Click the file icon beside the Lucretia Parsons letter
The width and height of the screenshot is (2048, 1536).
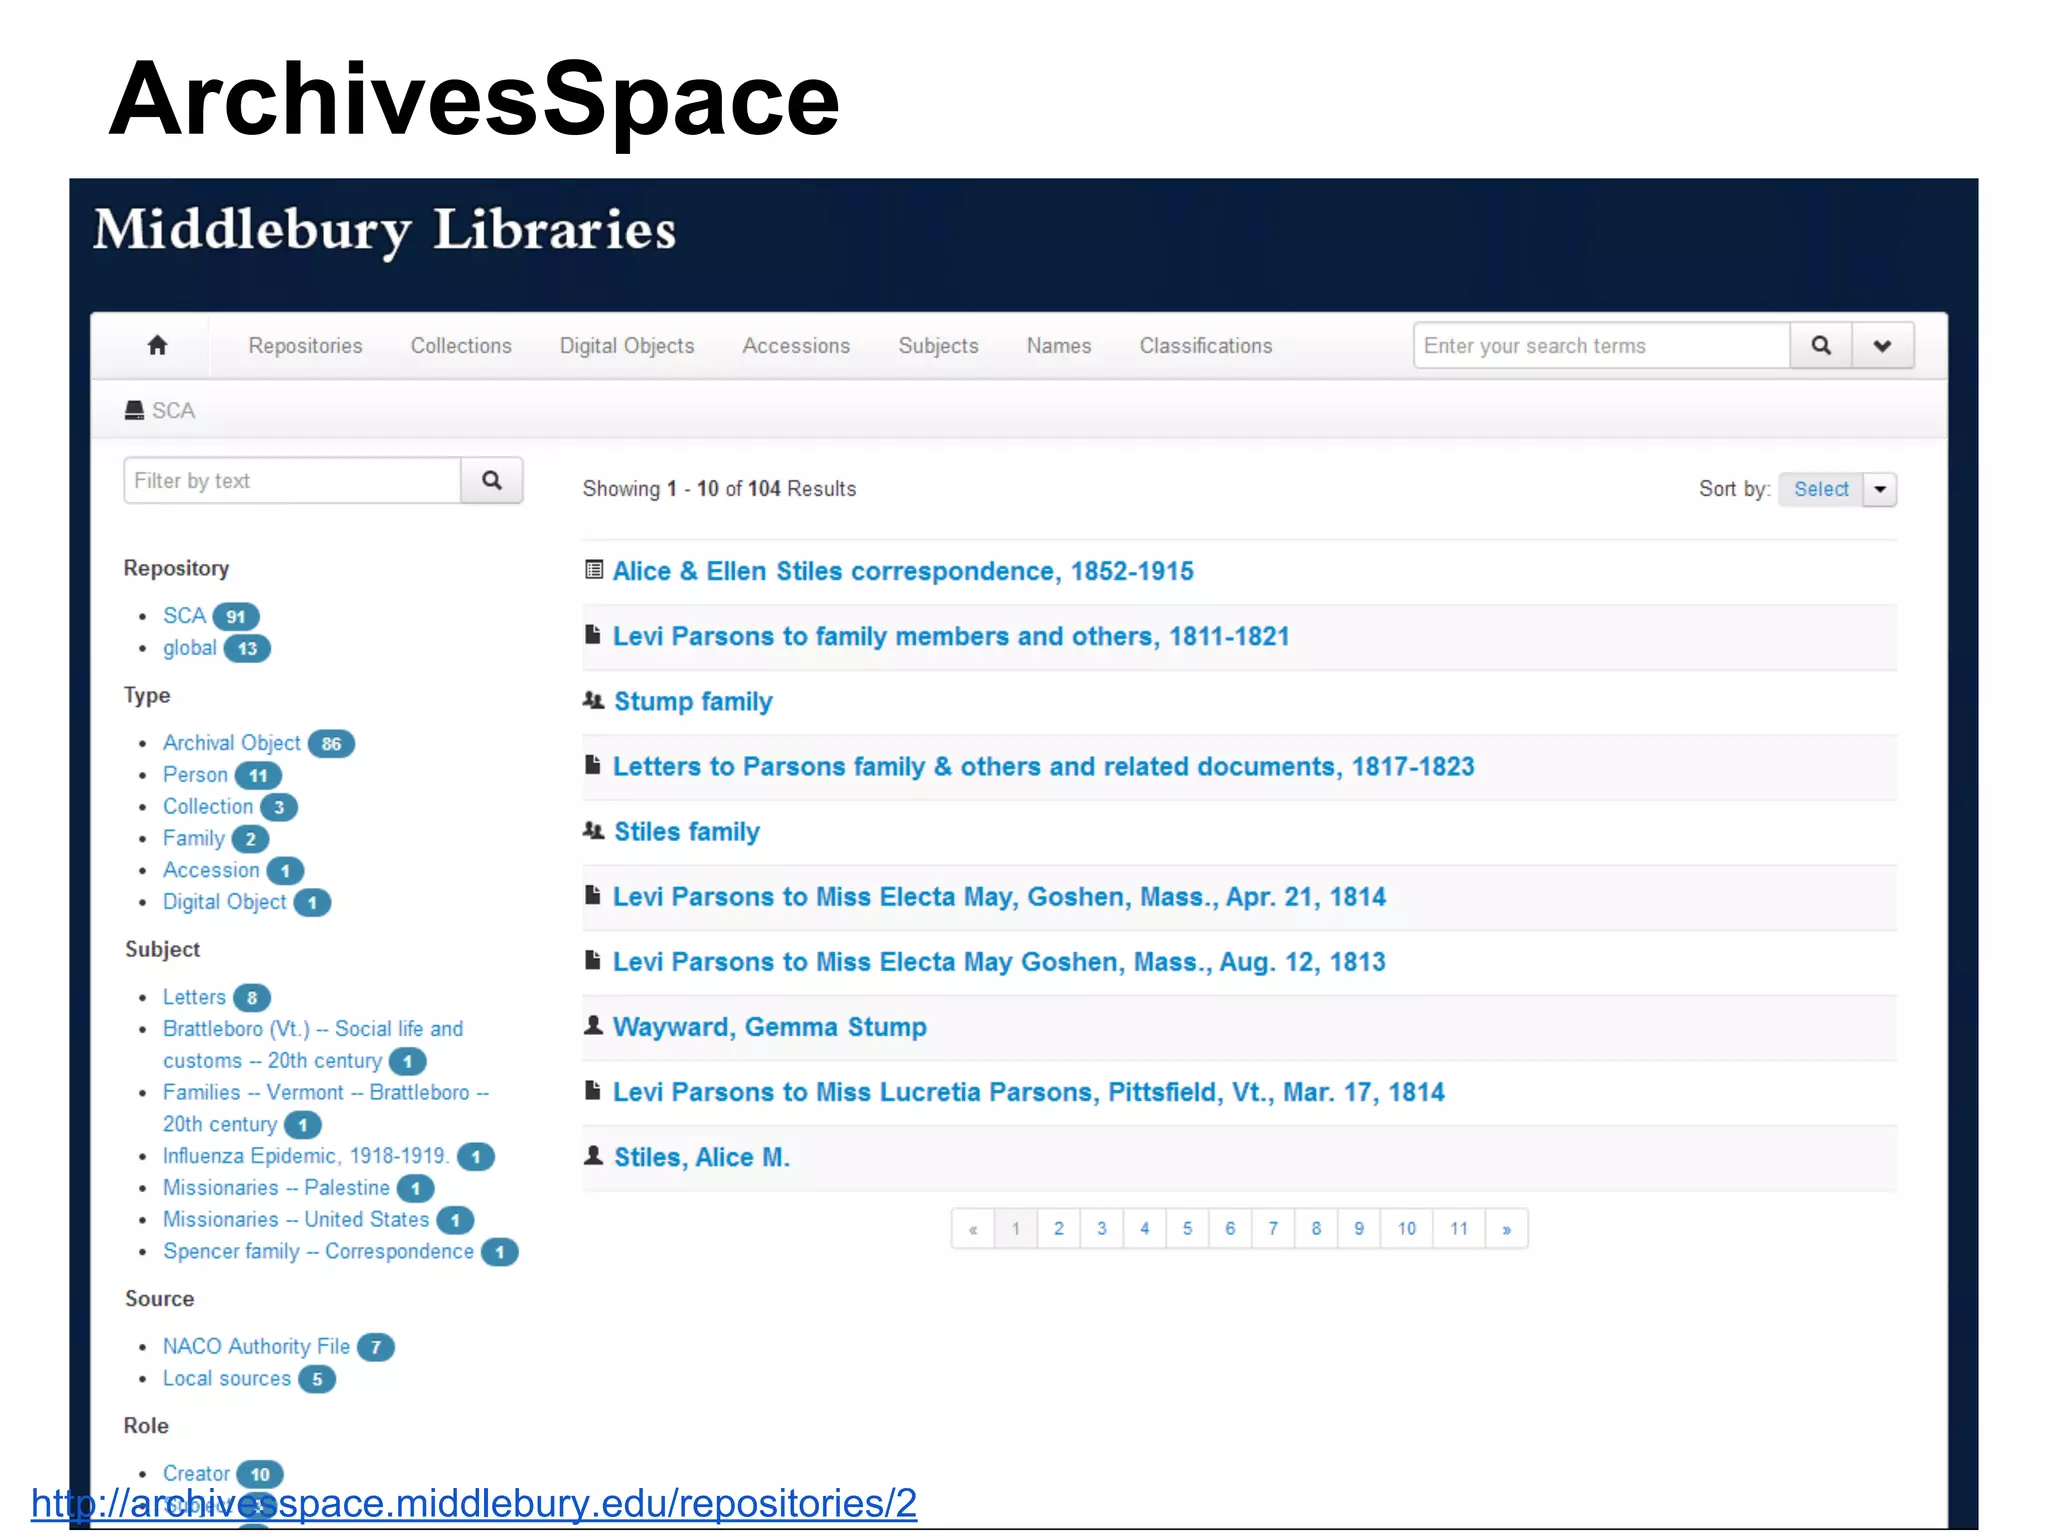coord(593,1090)
